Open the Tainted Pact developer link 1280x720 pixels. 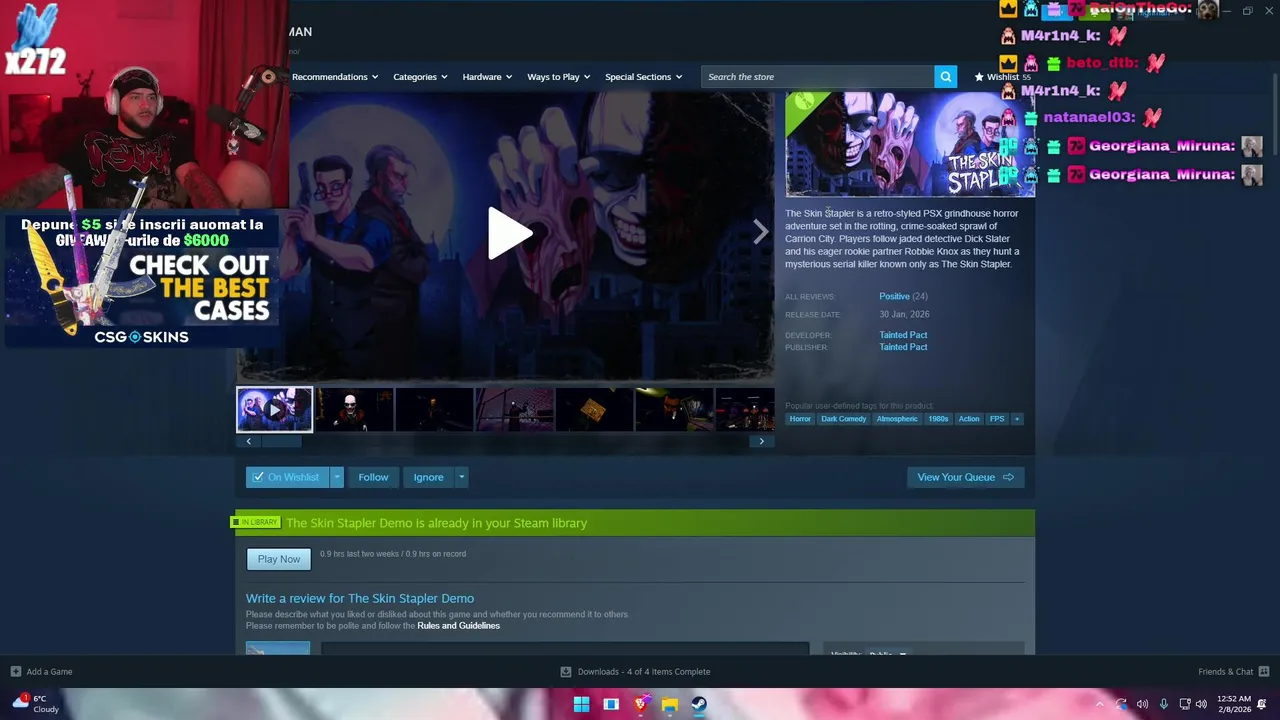coord(903,335)
